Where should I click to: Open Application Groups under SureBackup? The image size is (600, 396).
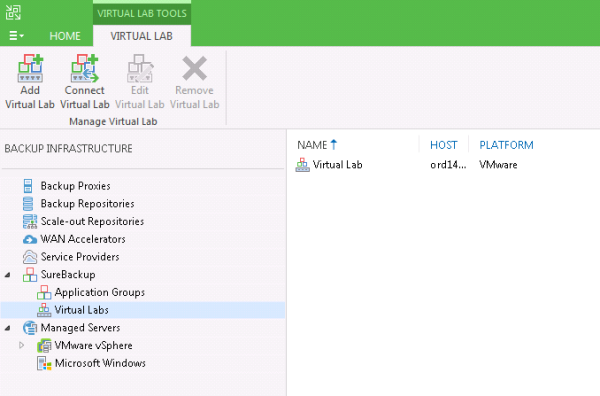point(99,292)
